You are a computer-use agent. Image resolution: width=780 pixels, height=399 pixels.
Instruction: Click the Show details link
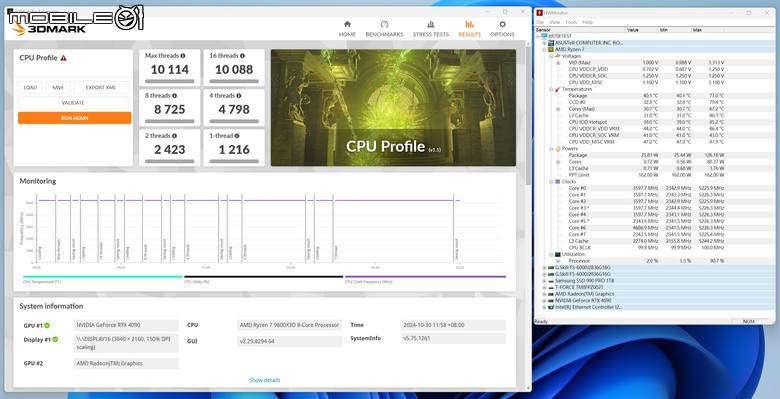265,380
